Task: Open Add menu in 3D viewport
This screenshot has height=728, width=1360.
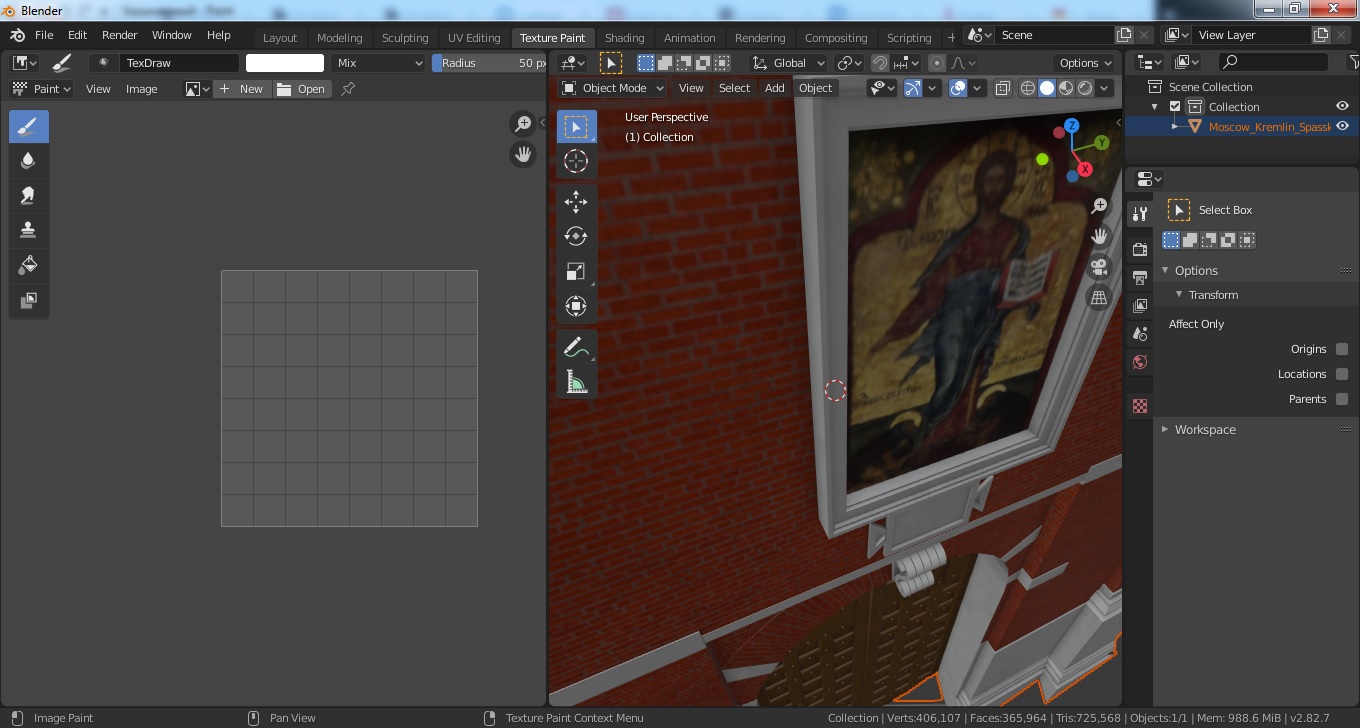Action: [774, 88]
